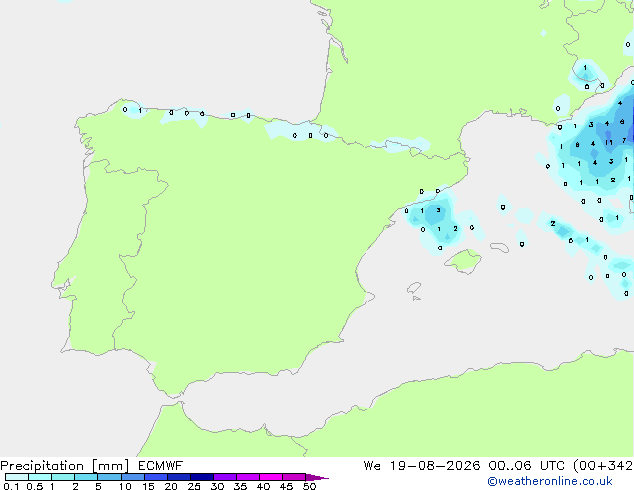Click the forecast date We 19-08-2026 text
The image size is (634, 490).
(422, 466)
